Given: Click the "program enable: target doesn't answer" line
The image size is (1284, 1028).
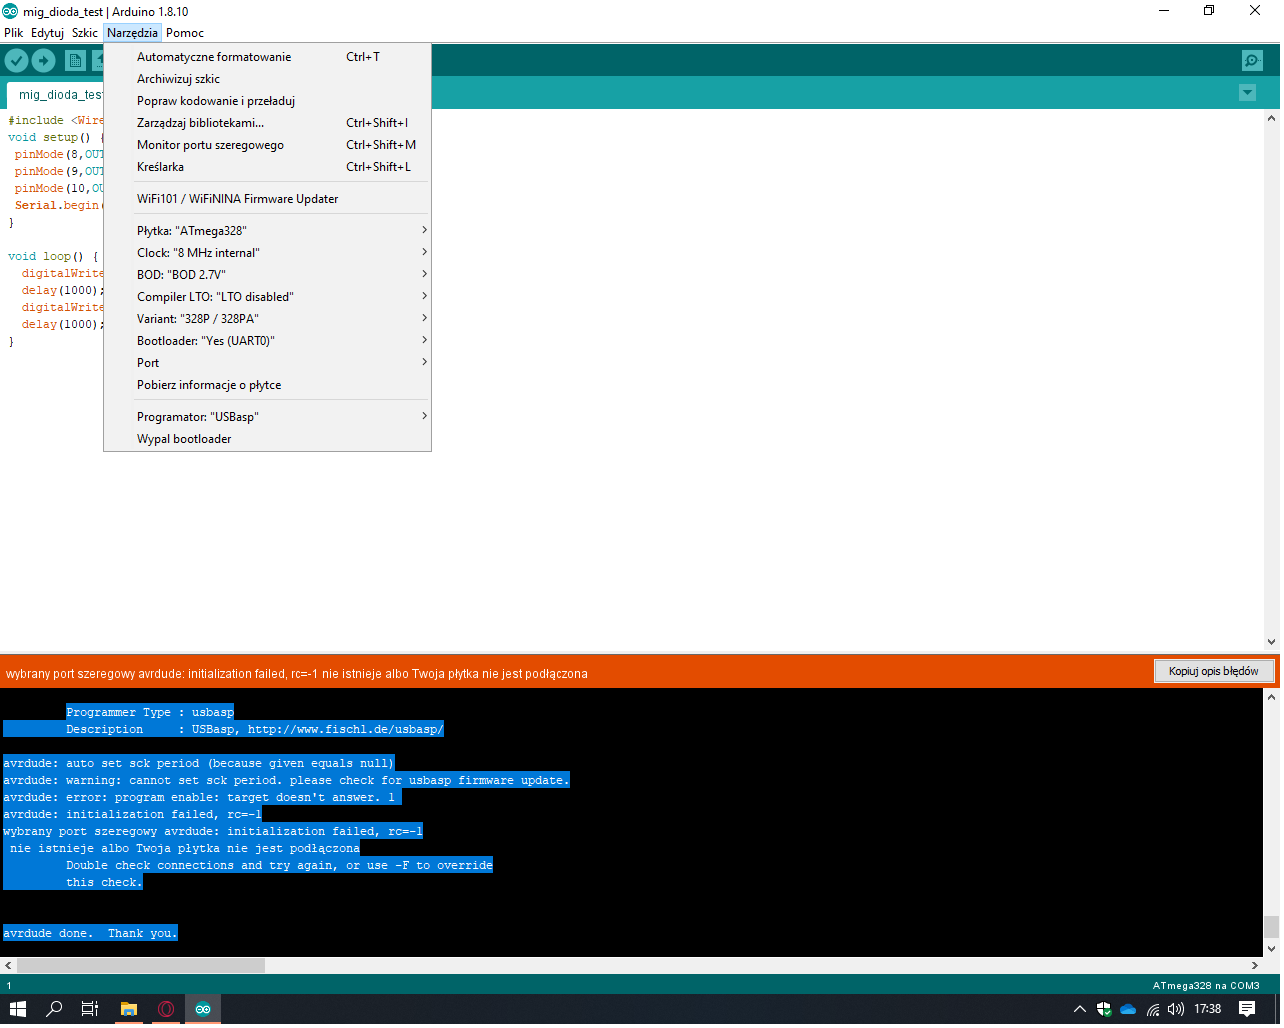Looking at the screenshot, I should click(x=202, y=797).
